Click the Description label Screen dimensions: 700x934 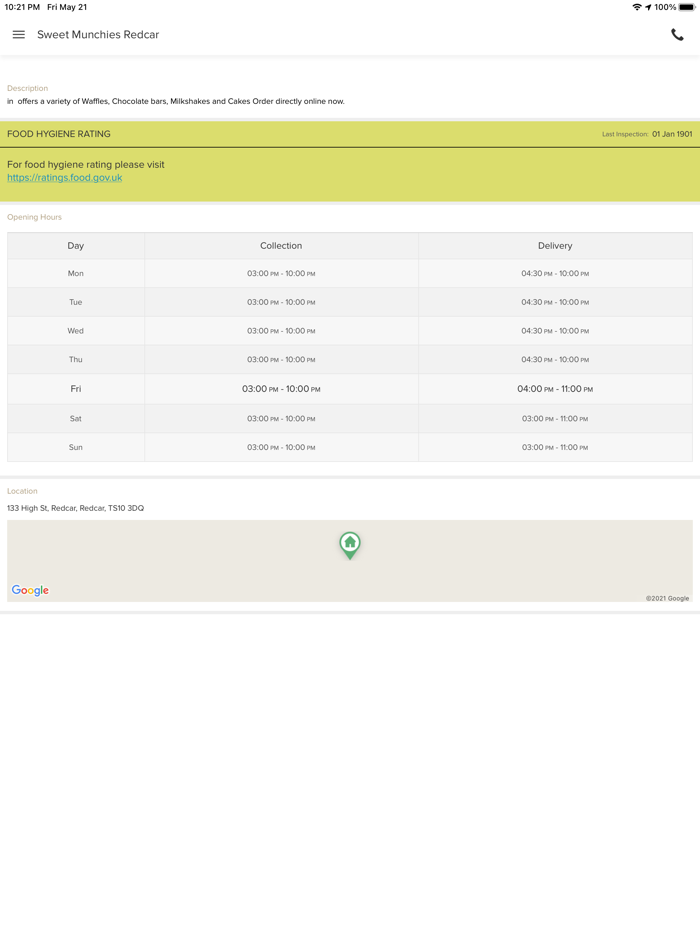point(27,88)
